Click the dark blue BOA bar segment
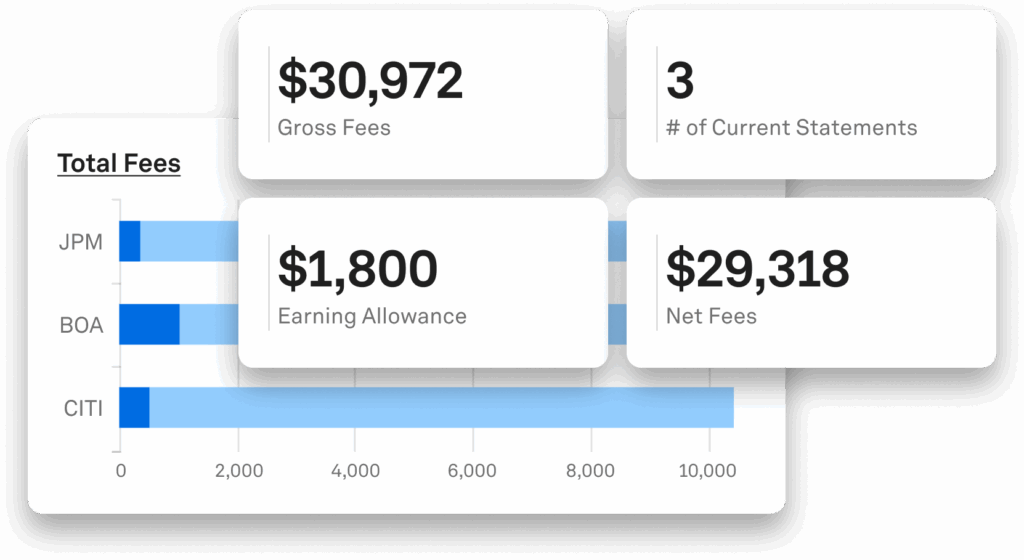The height and width of the screenshot is (560, 1024). [x=149, y=325]
